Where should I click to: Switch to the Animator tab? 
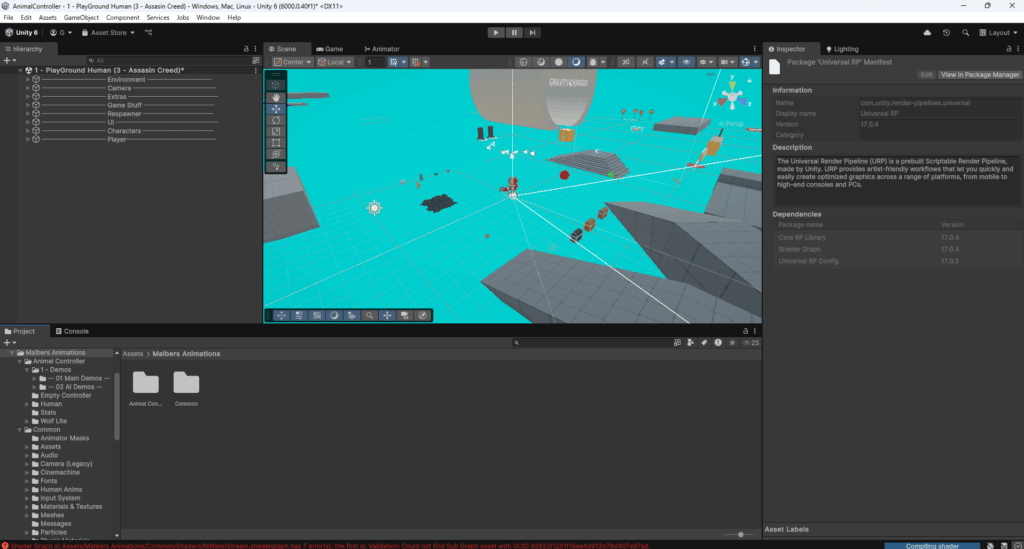tap(382, 49)
